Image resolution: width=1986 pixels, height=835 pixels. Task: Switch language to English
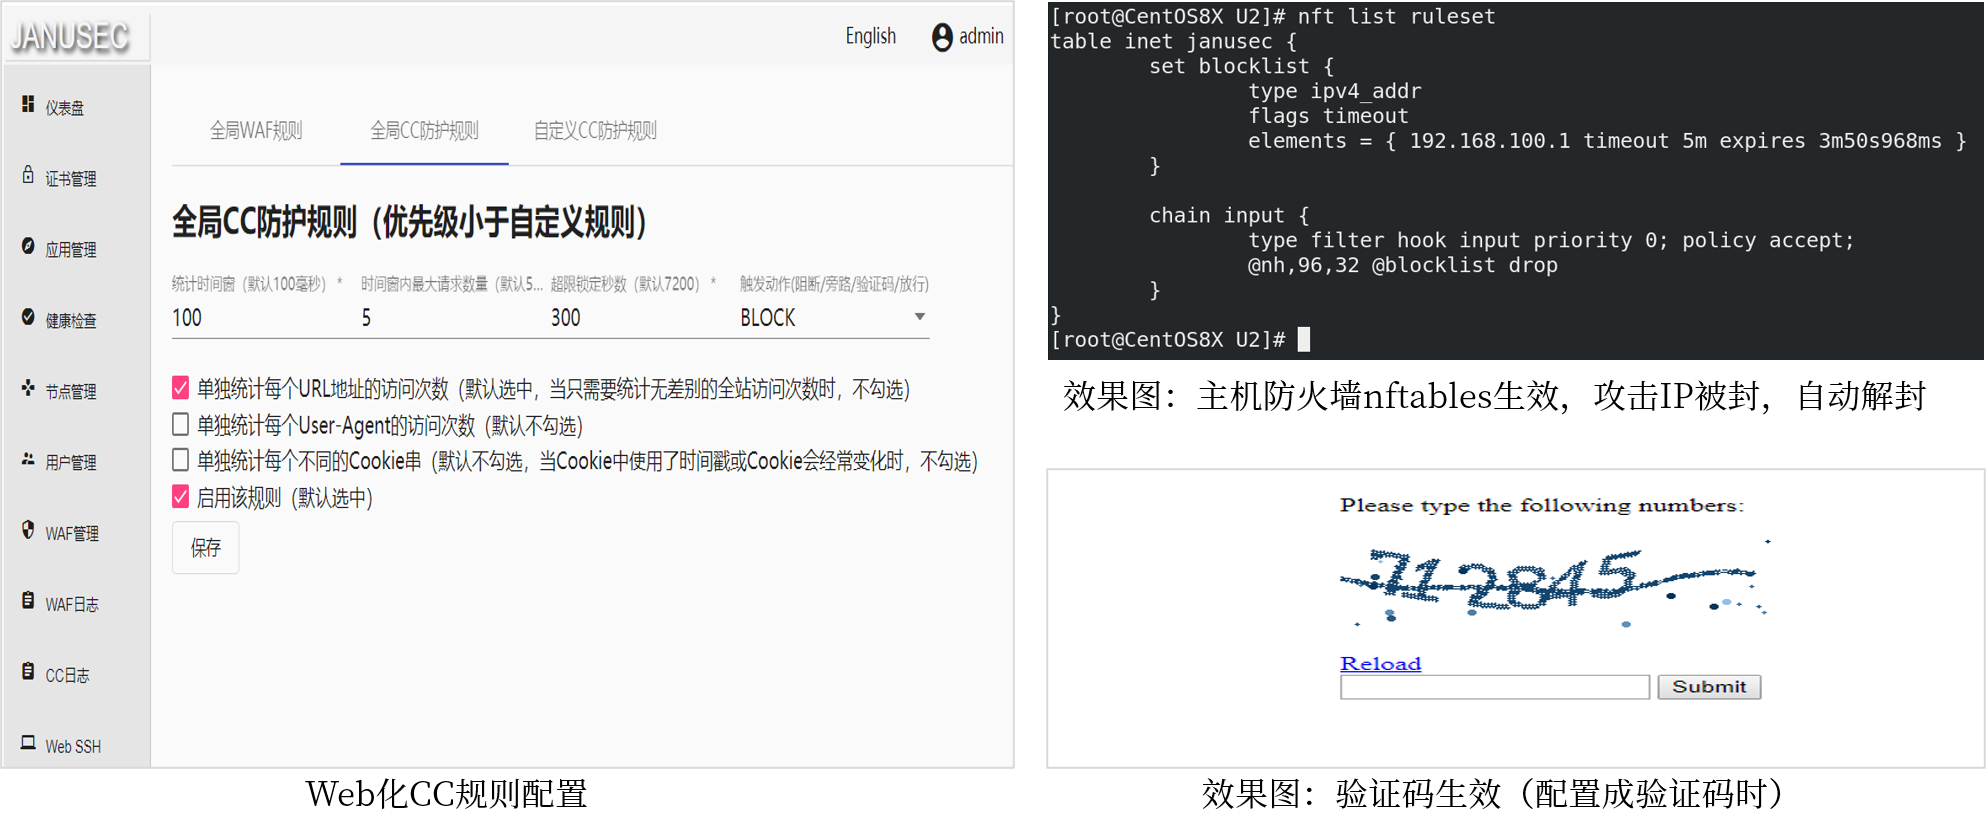click(x=870, y=37)
